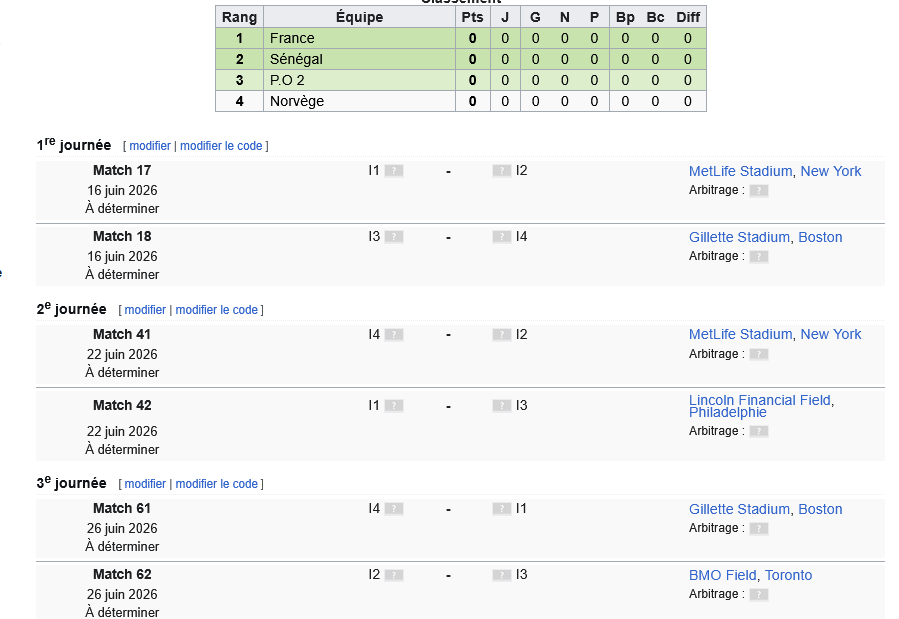Follow the Toronto city link
899x619 pixels.
(x=788, y=575)
